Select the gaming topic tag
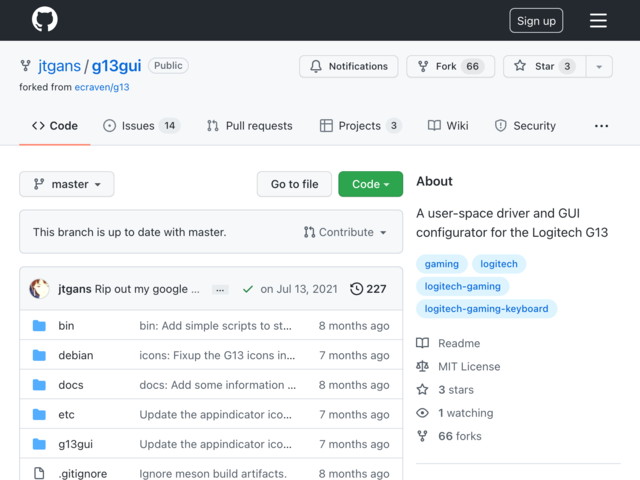 click(442, 264)
